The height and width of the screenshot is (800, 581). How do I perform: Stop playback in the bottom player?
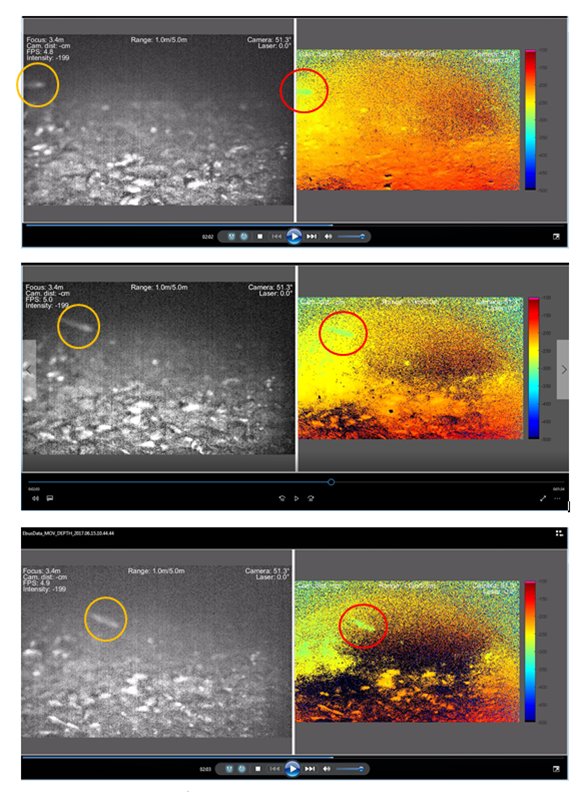click(258, 768)
